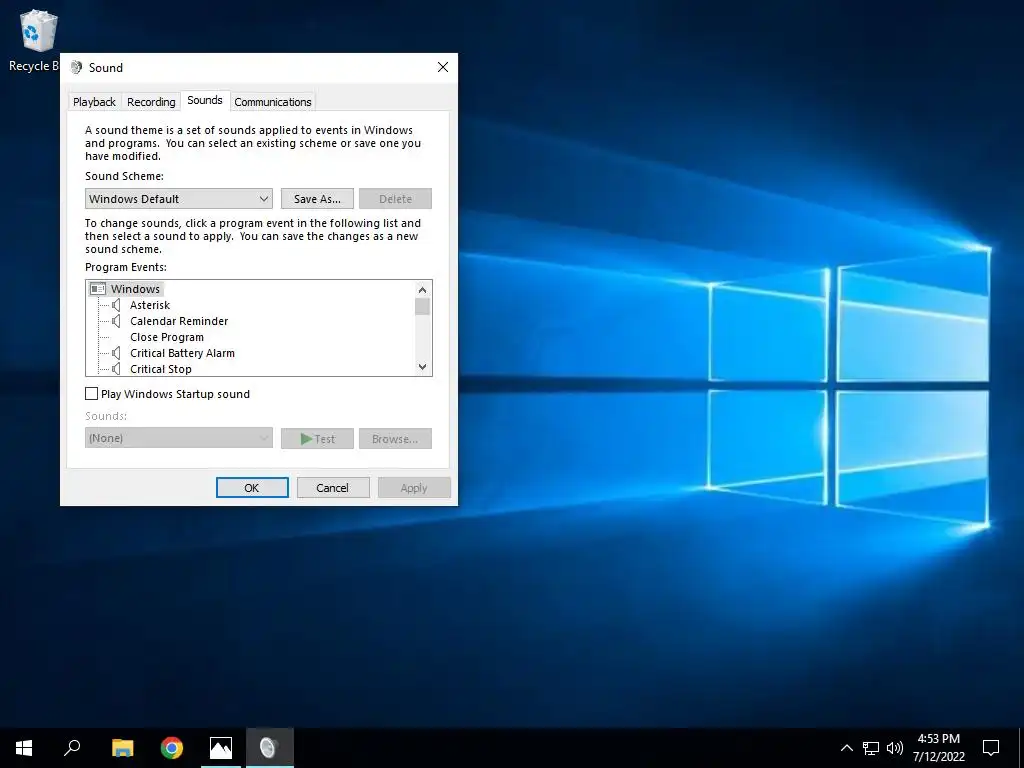1024x768 pixels.
Task: Click the speaker icon beside Critical Battery Alarm
Action: coord(116,353)
